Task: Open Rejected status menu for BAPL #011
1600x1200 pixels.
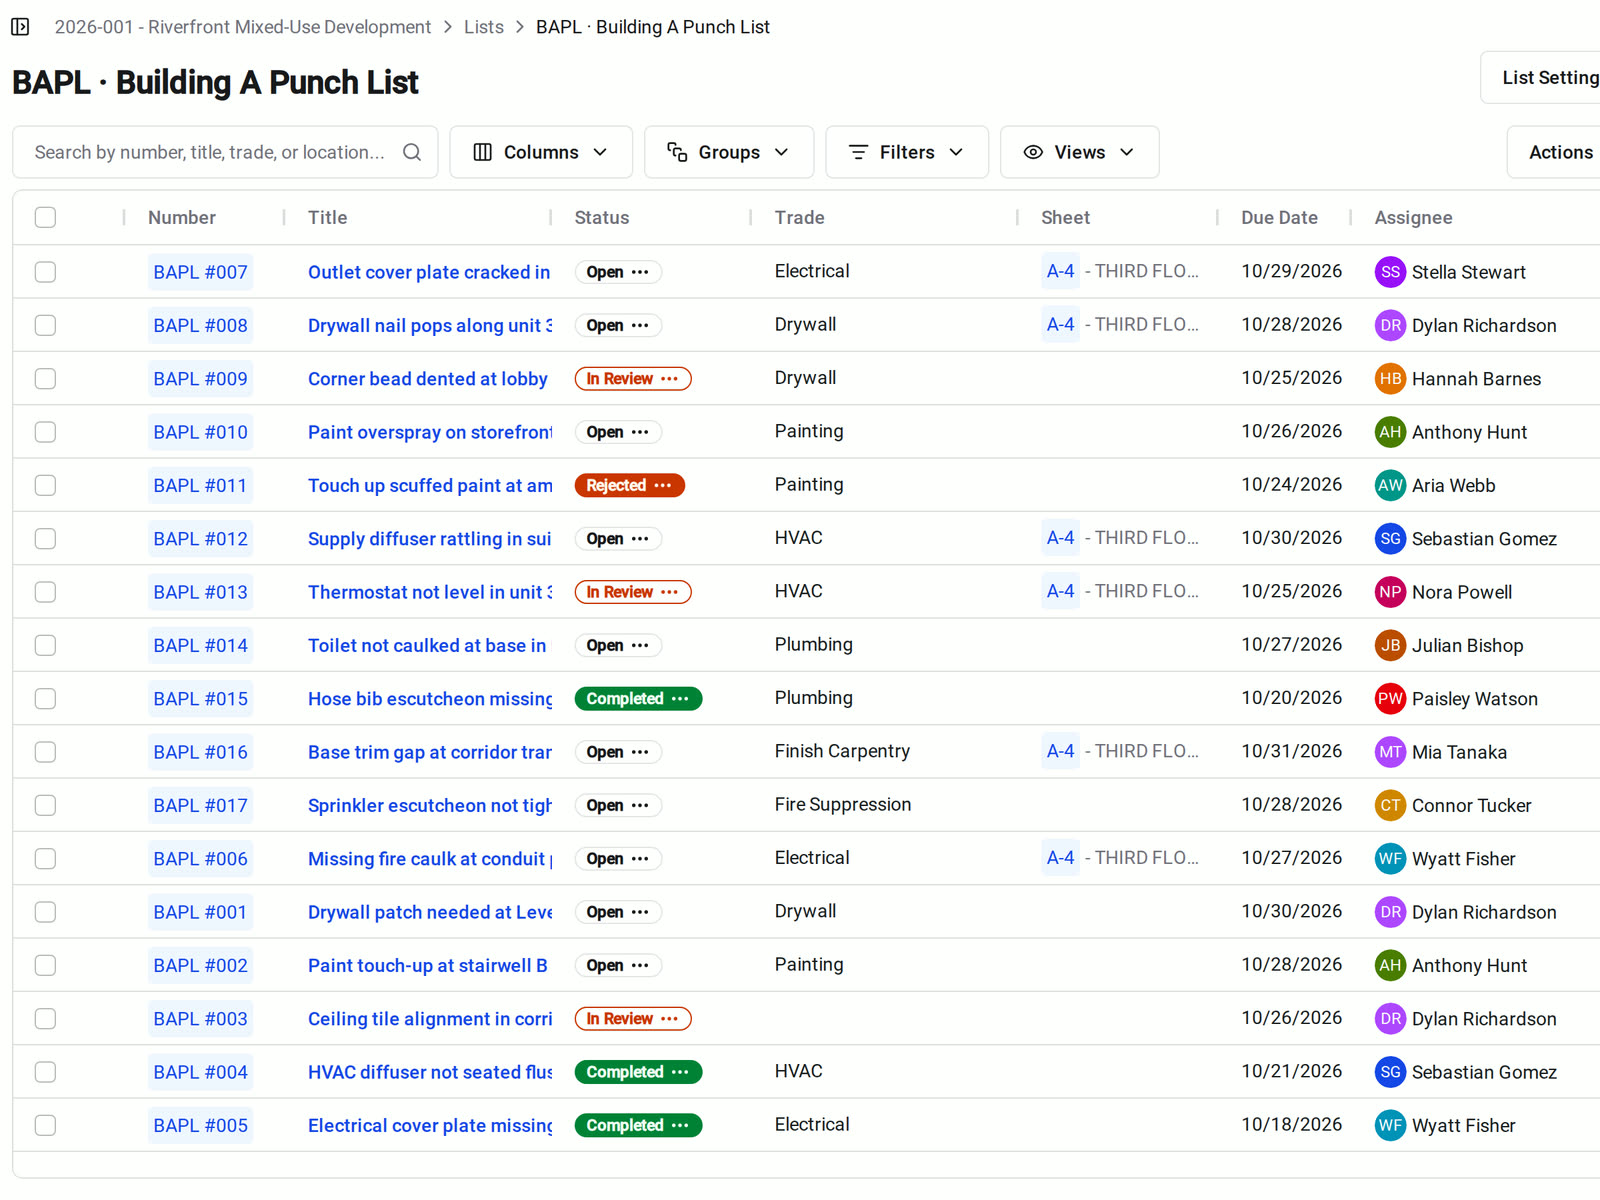Action: pyautogui.click(x=663, y=485)
